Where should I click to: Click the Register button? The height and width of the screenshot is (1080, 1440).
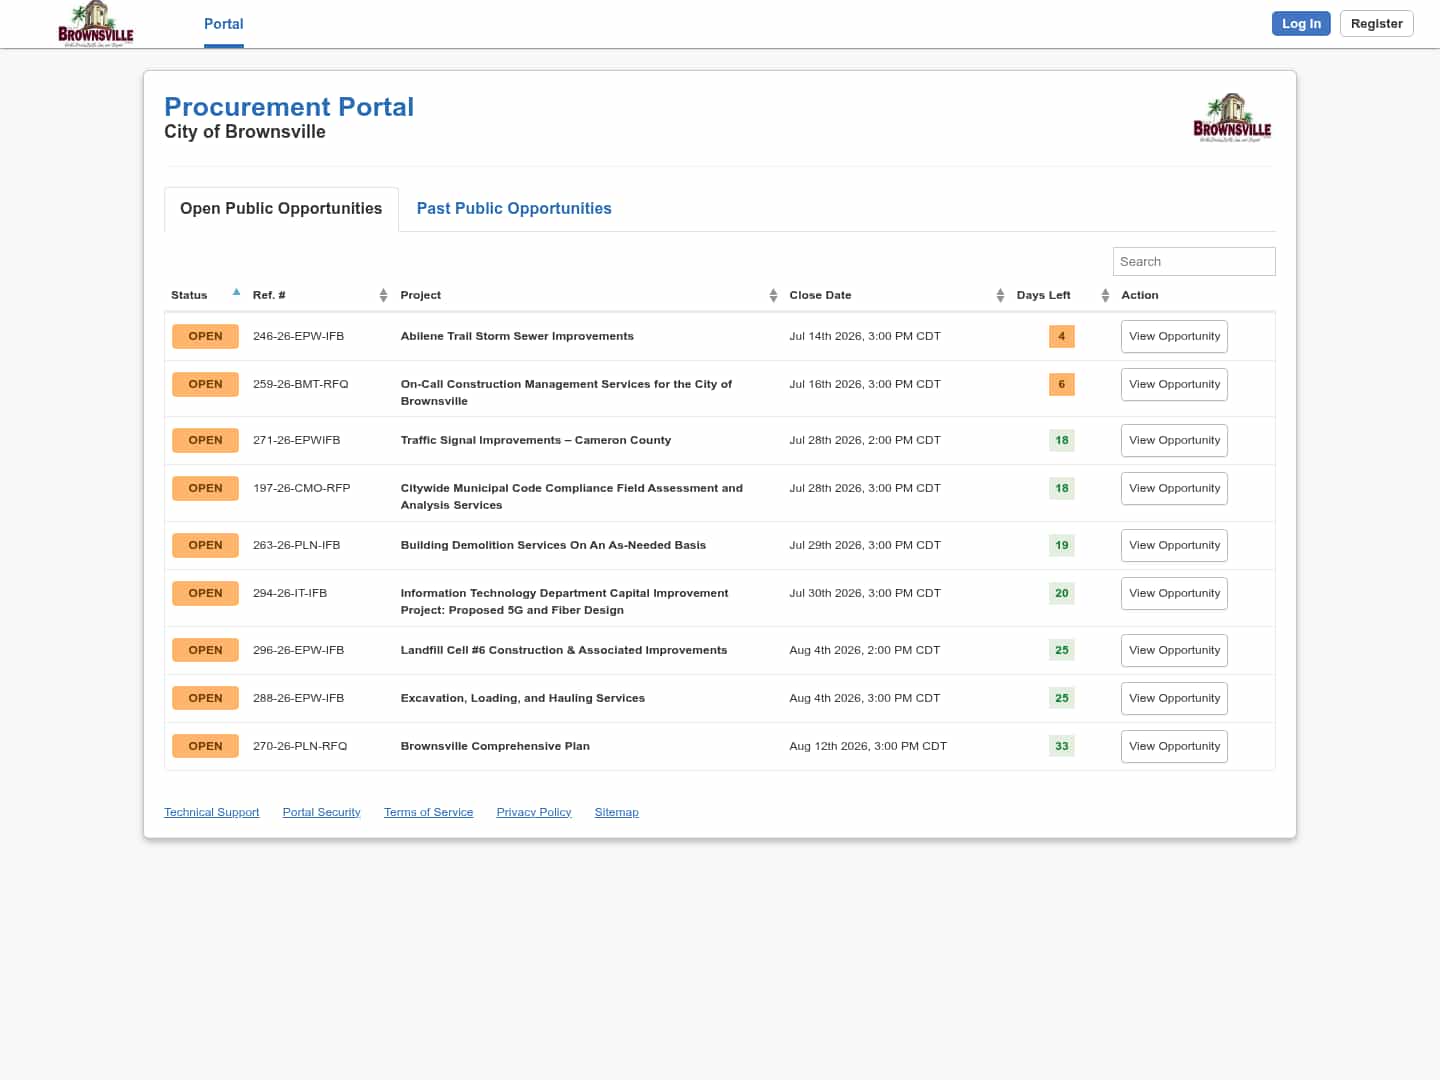(1376, 23)
